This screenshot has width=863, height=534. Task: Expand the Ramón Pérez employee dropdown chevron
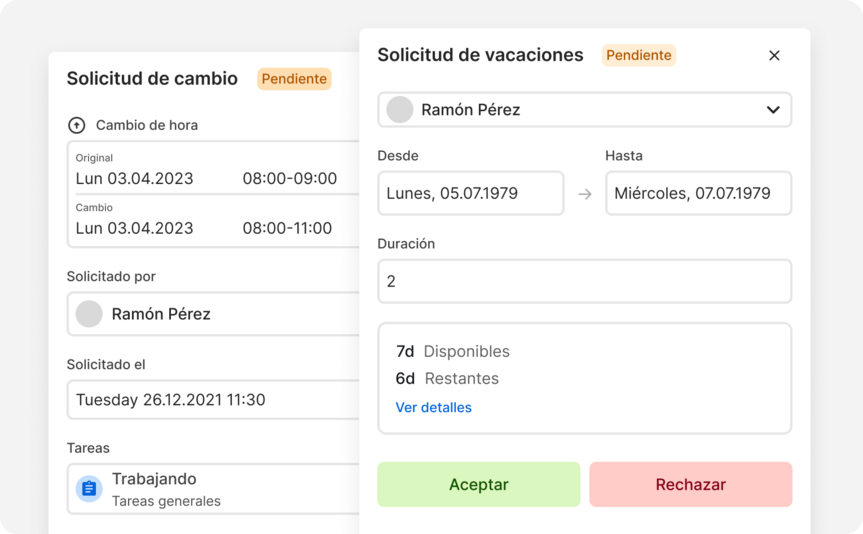pyautogui.click(x=772, y=110)
